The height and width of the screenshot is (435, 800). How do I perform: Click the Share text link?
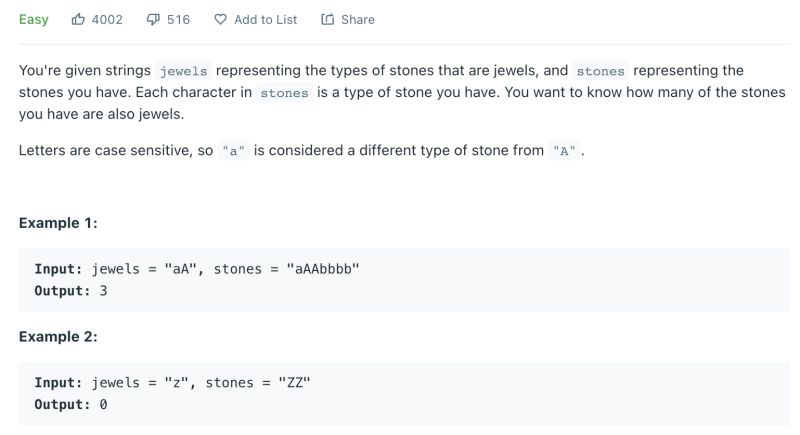[357, 19]
